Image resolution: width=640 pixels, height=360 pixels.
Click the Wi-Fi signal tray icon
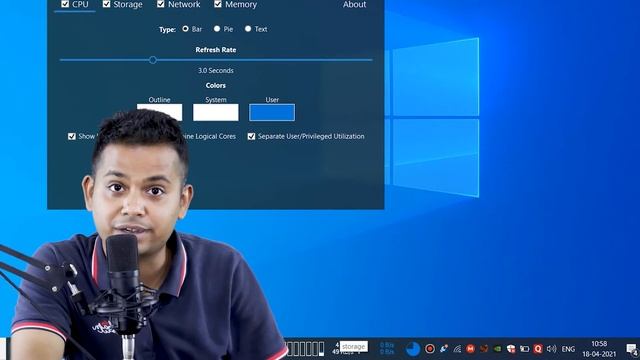click(x=457, y=349)
